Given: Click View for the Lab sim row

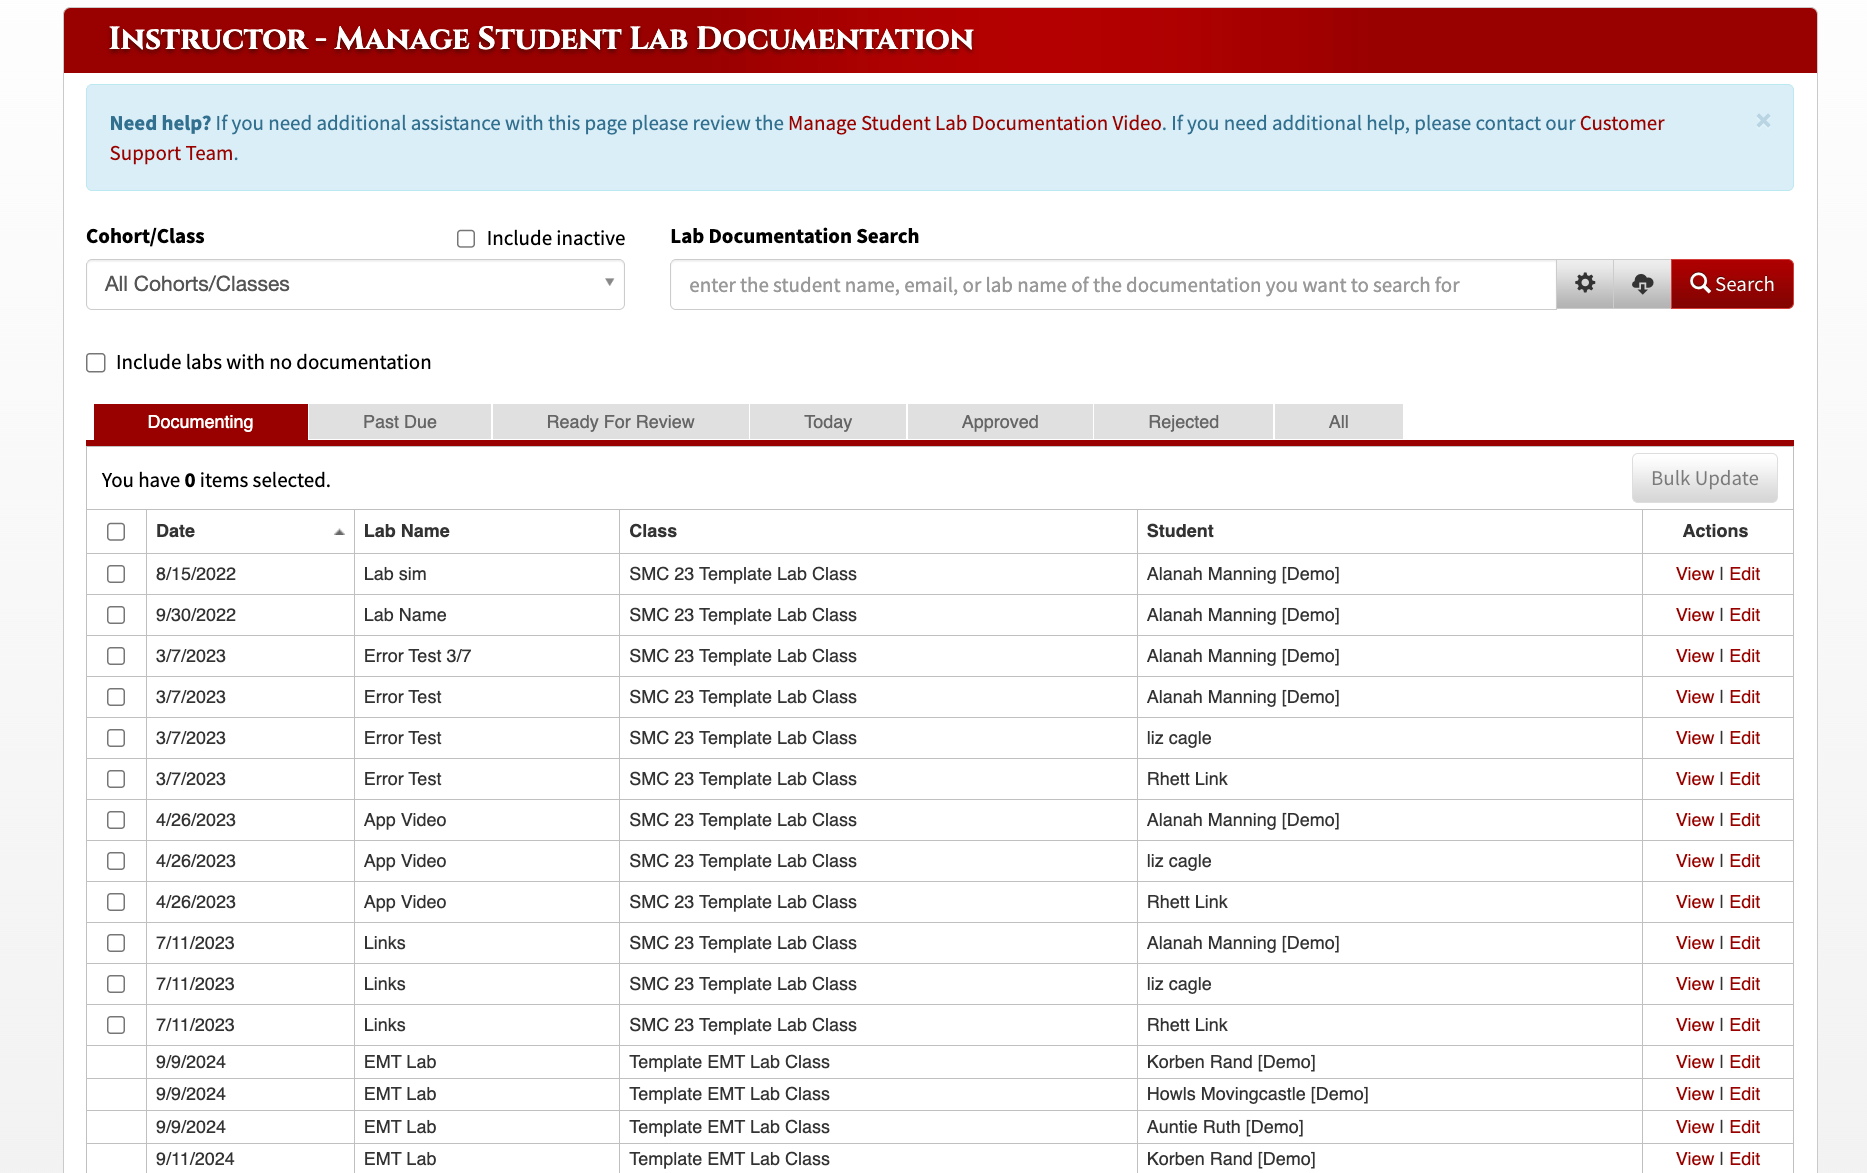Looking at the screenshot, I should 1695,574.
